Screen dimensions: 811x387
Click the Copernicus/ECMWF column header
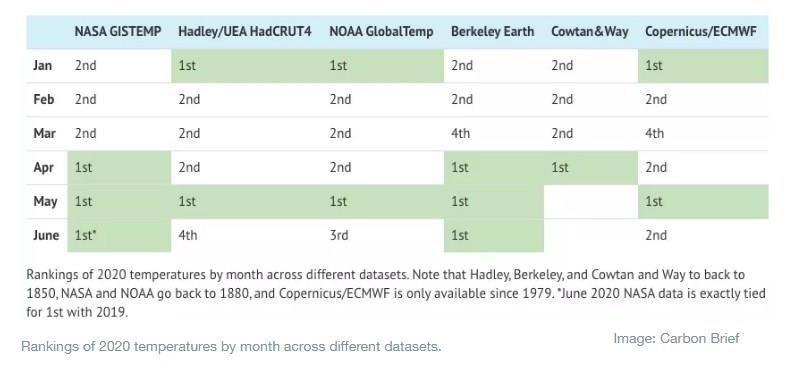click(x=701, y=32)
